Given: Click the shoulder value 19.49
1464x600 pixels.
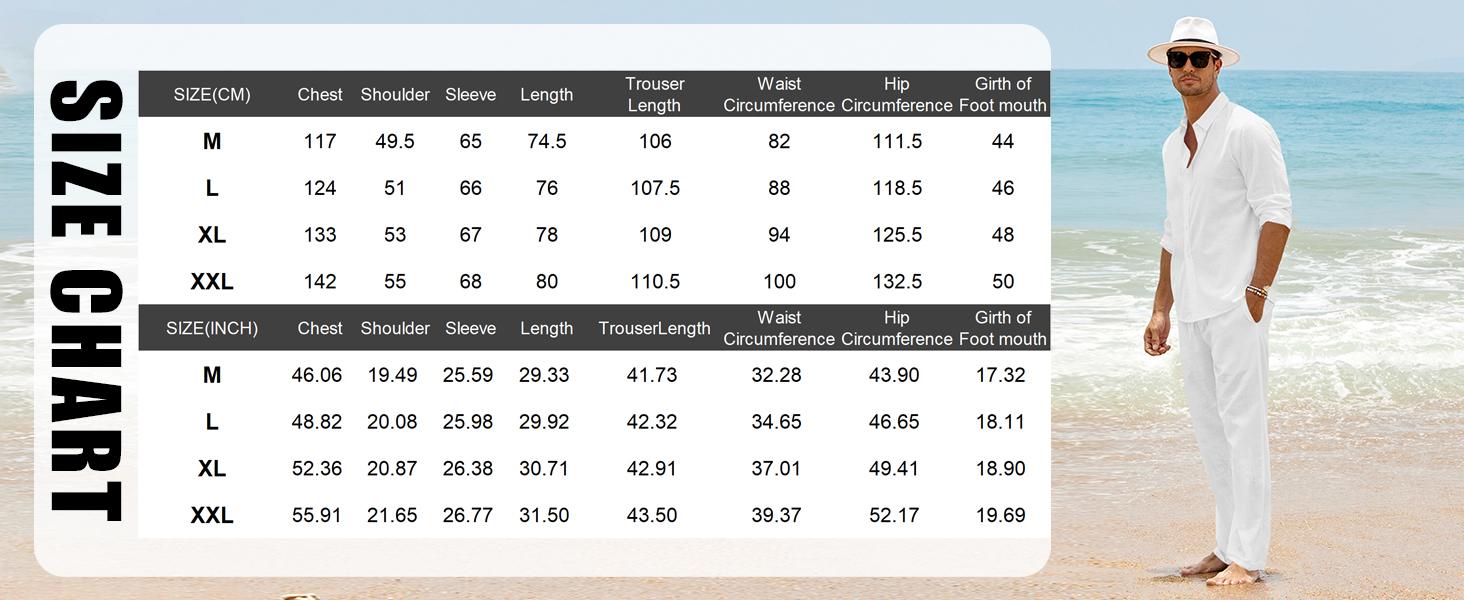Looking at the screenshot, I should pyautogui.click(x=392, y=375).
